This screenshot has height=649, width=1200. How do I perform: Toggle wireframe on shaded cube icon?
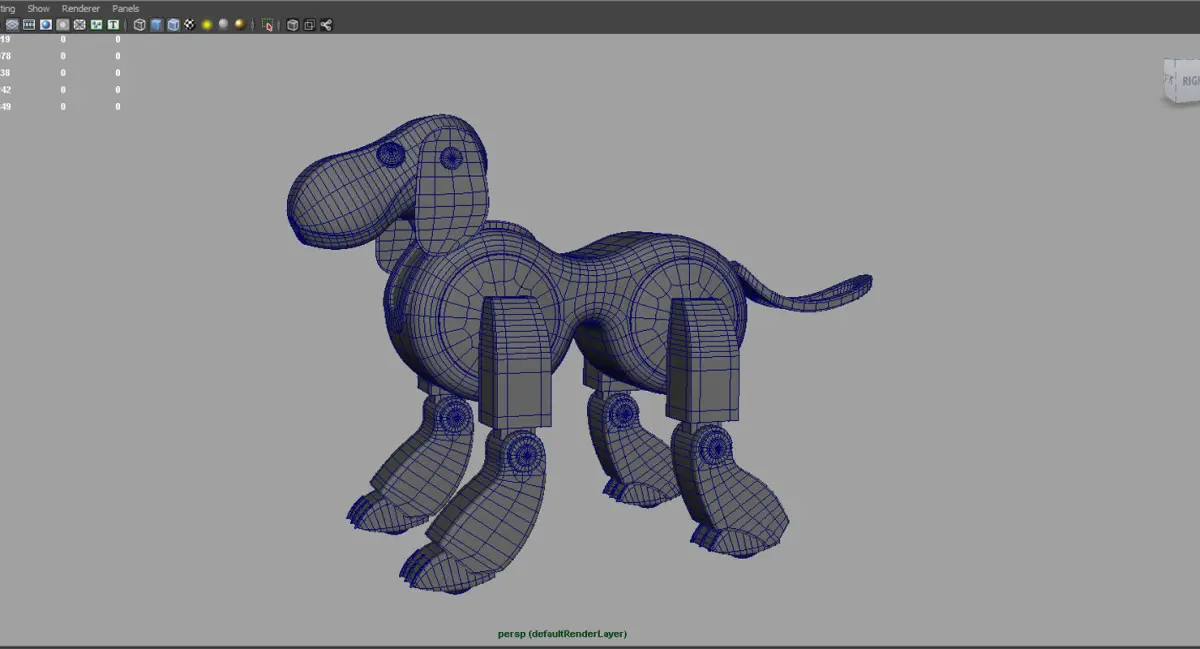point(173,24)
